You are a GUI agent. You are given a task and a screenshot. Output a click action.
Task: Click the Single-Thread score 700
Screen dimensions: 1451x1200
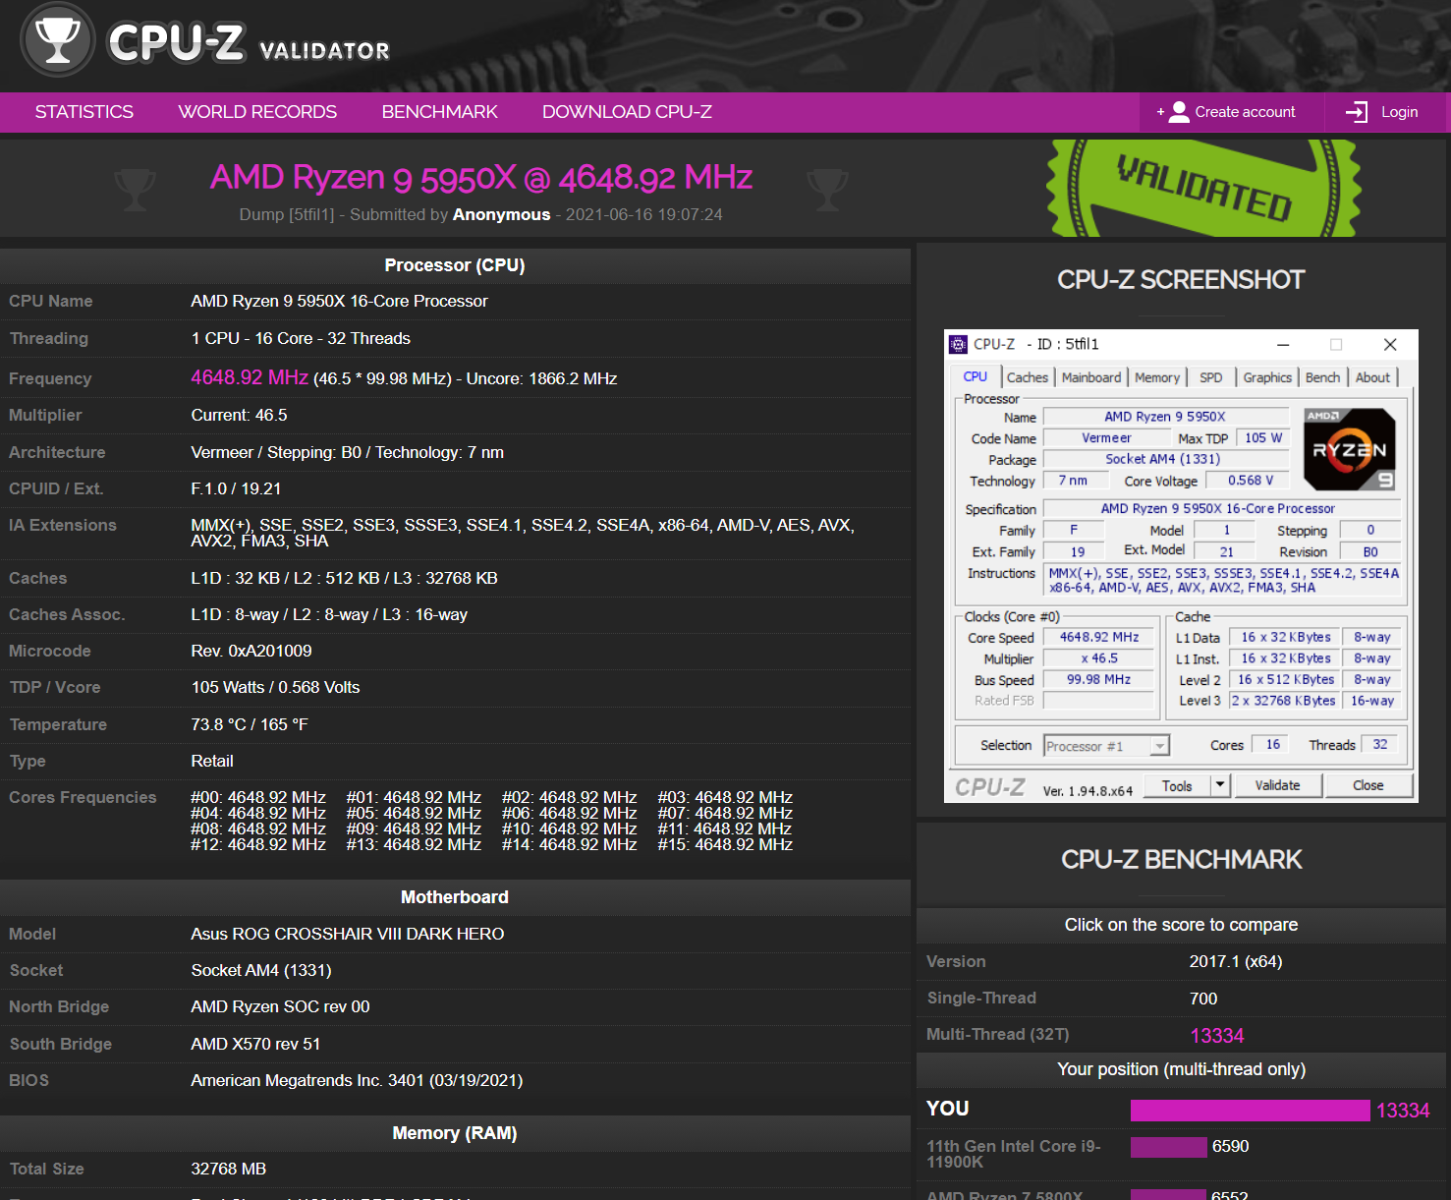[x=1203, y=998]
